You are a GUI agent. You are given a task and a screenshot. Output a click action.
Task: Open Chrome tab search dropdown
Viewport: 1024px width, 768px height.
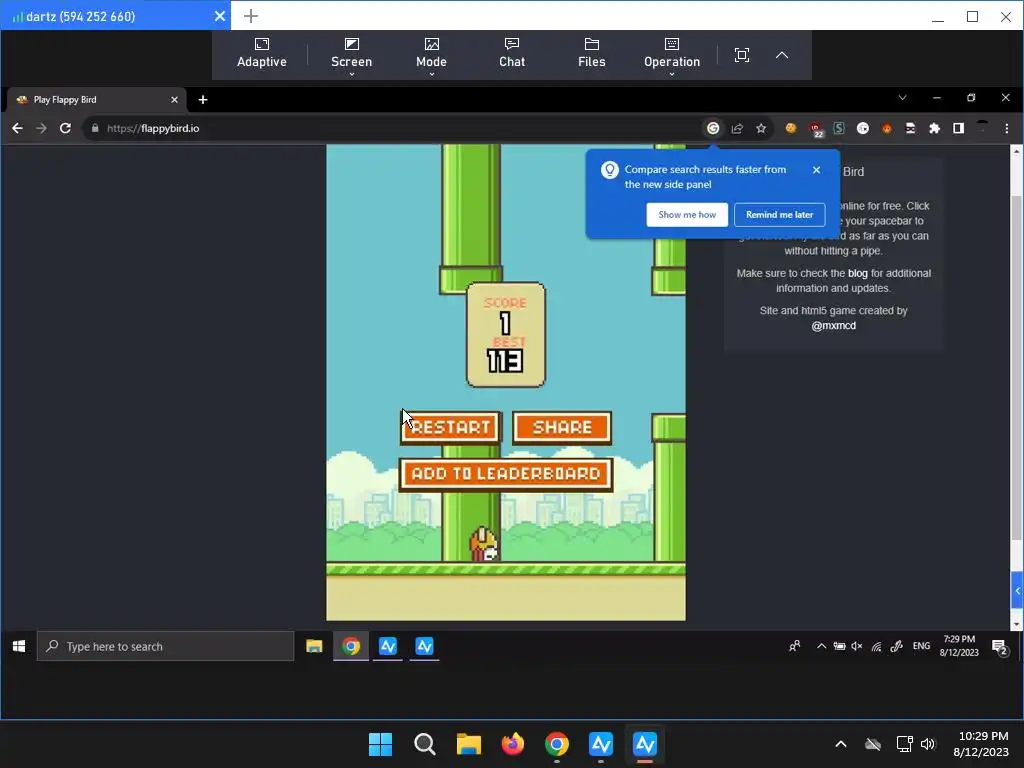(x=902, y=98)
